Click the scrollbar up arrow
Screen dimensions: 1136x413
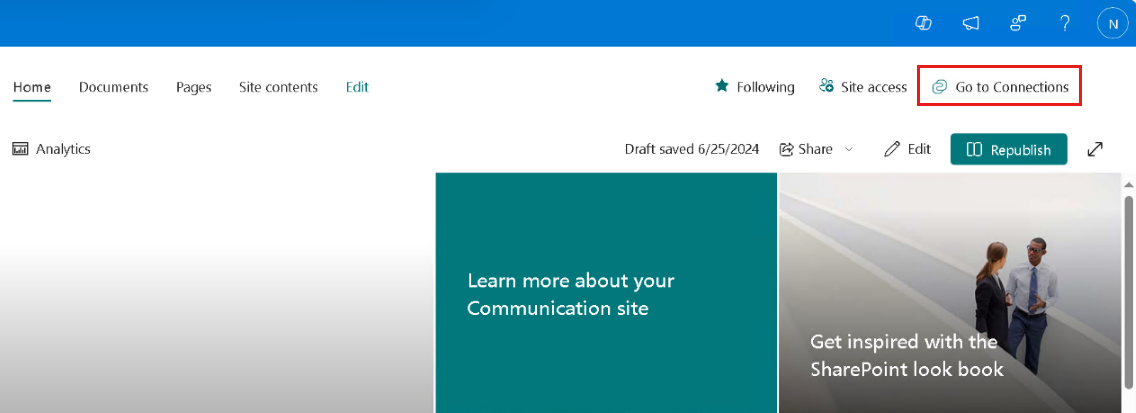[x=1128, y=184]
